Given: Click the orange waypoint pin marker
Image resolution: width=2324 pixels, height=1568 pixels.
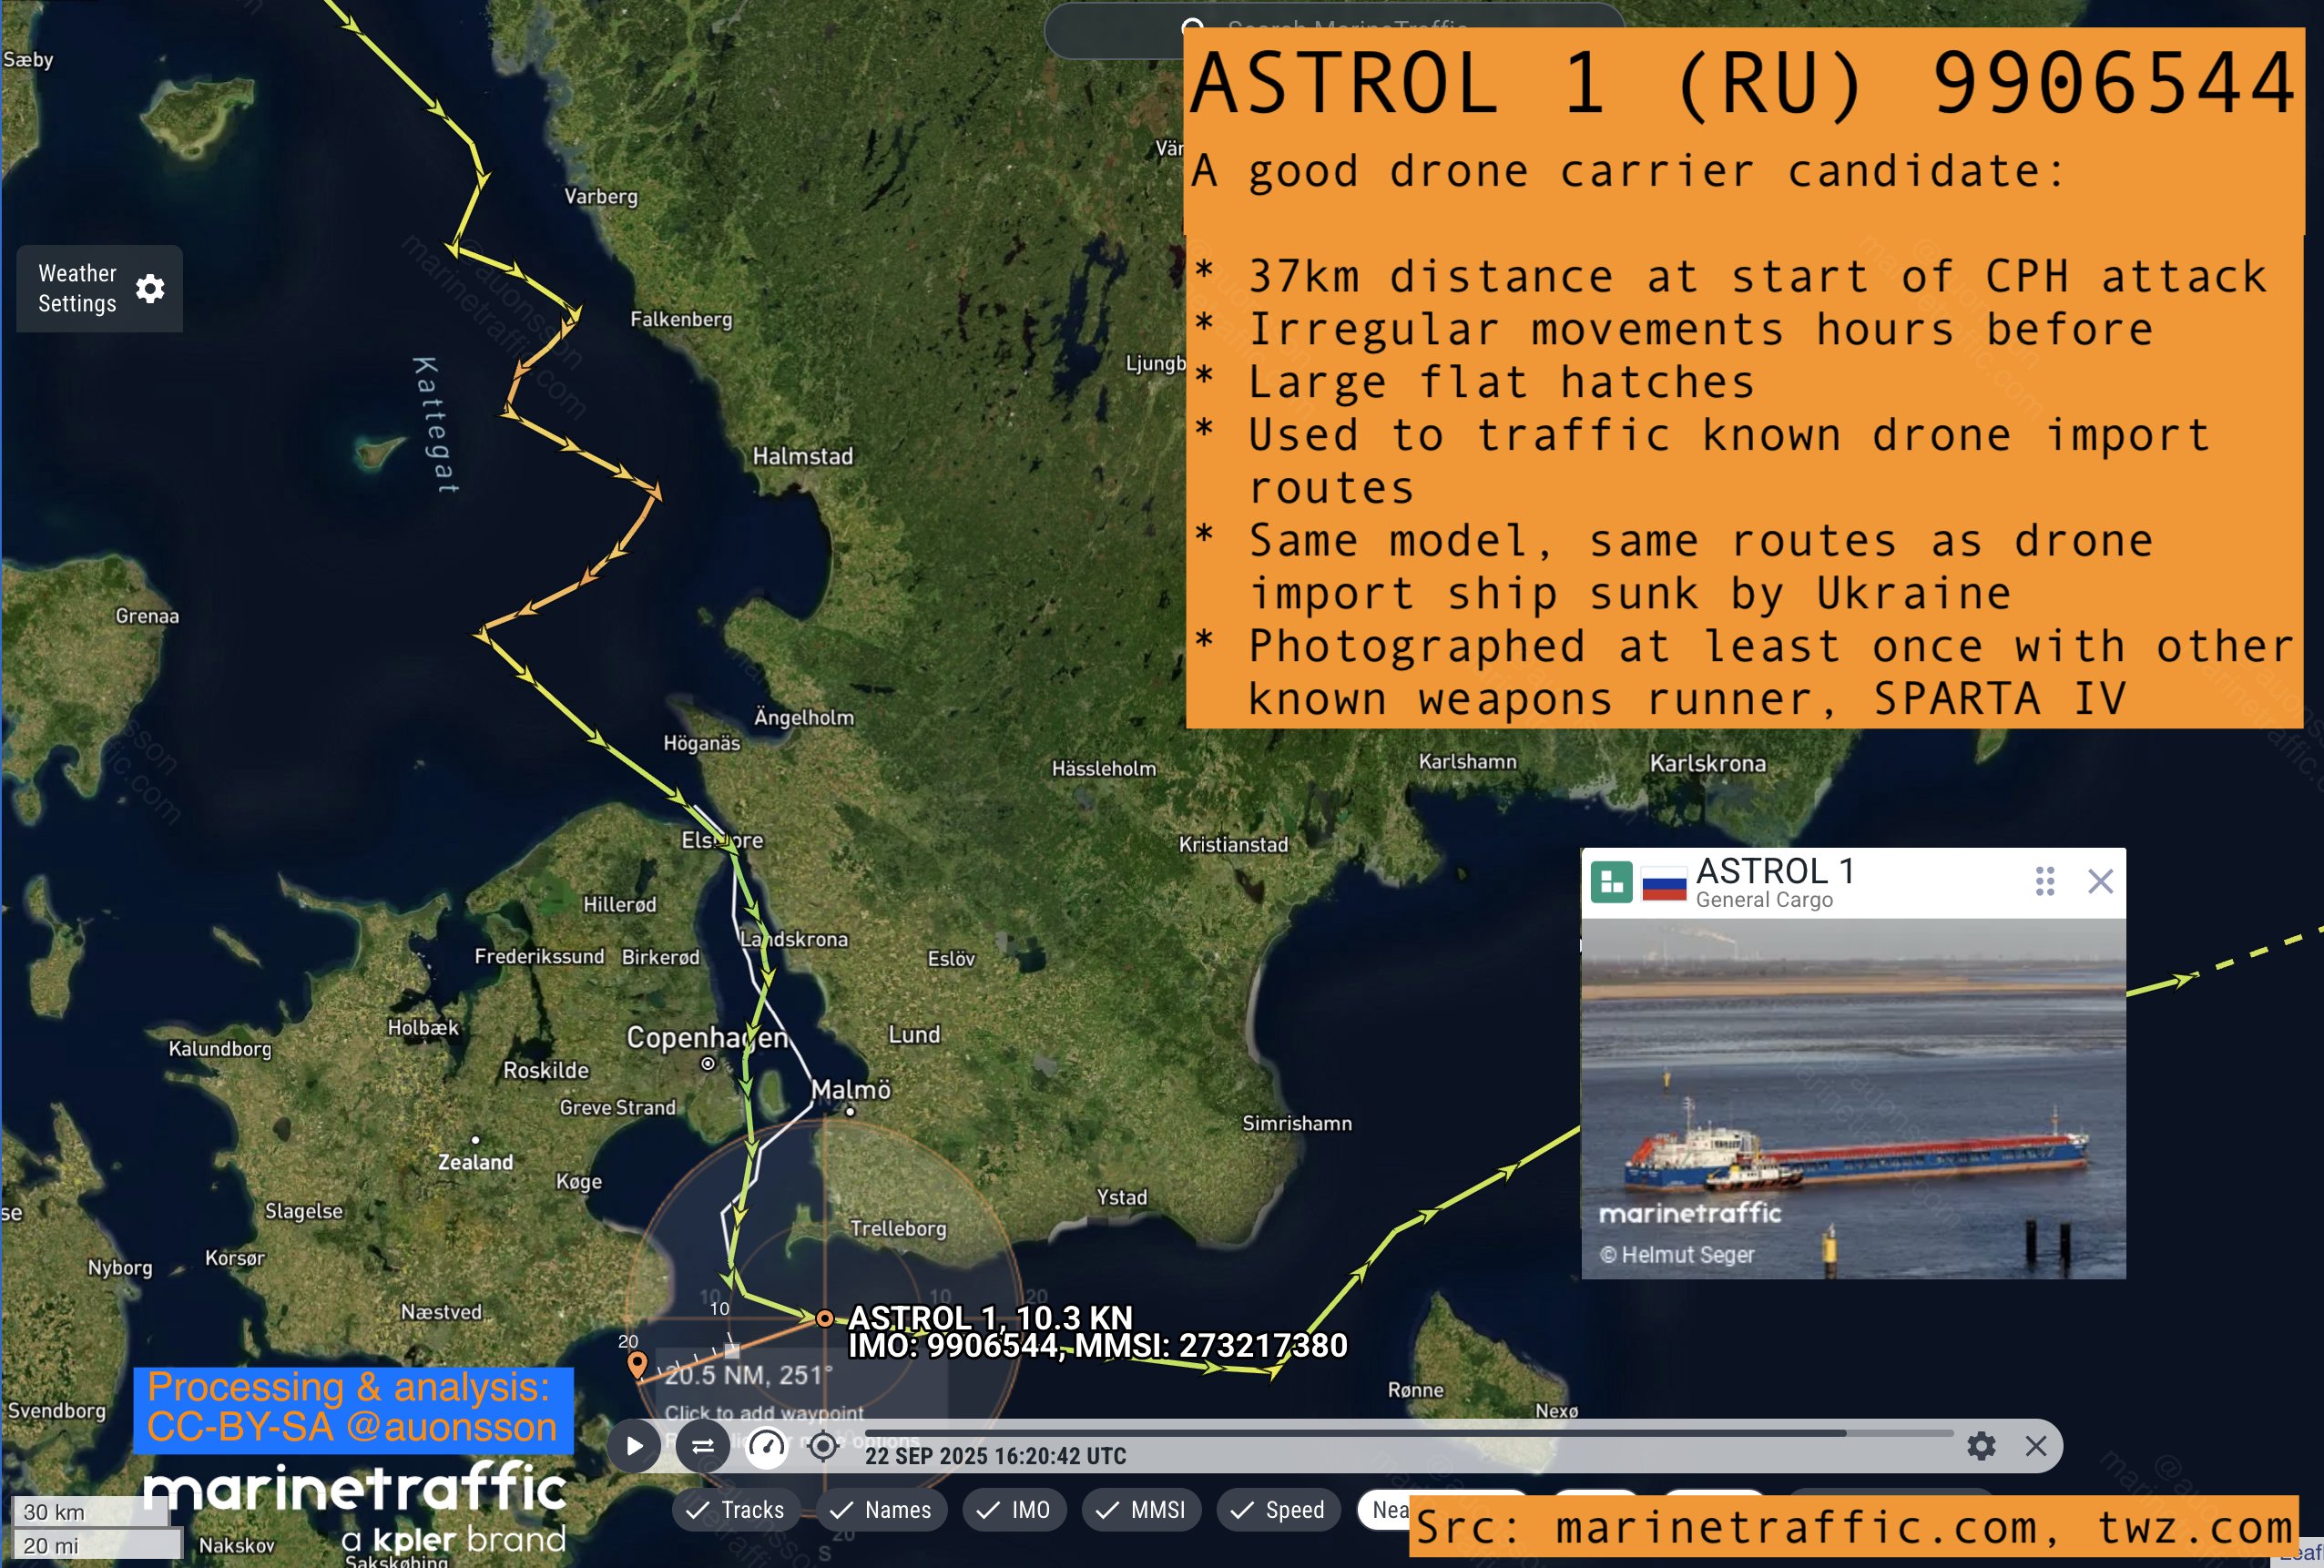Looking at the screenshot, I should pos(637,1363).
